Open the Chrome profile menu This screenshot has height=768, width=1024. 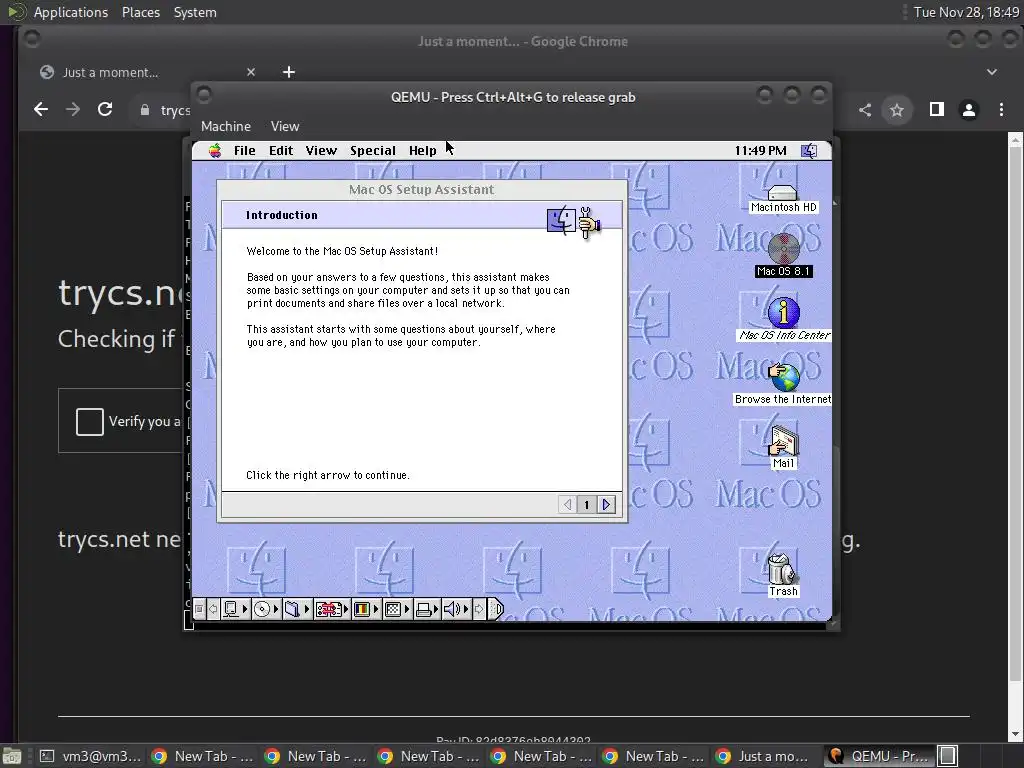click(x=968, y=110)
